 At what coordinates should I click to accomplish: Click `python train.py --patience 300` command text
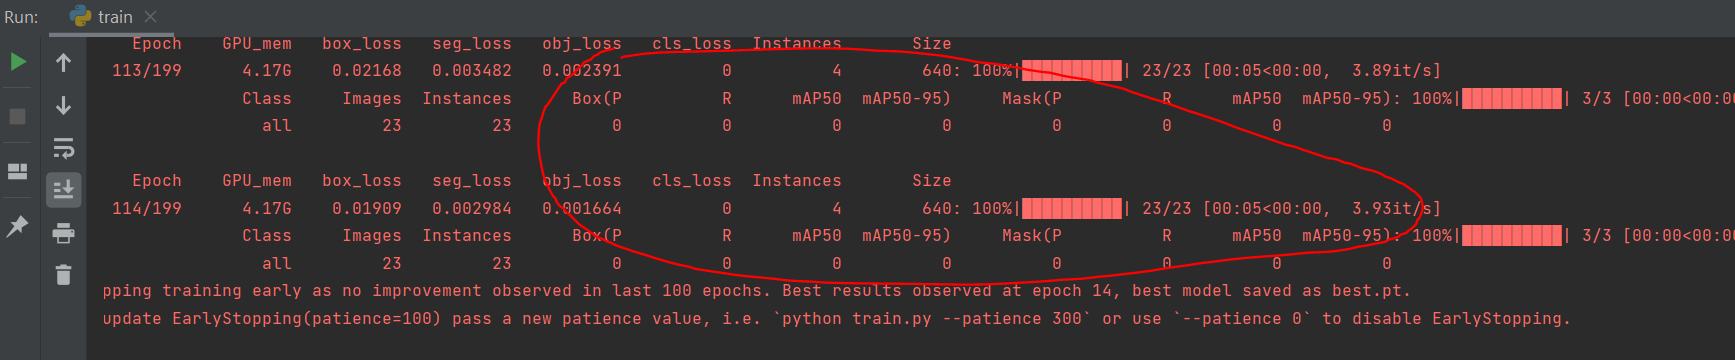coord(932,319)
